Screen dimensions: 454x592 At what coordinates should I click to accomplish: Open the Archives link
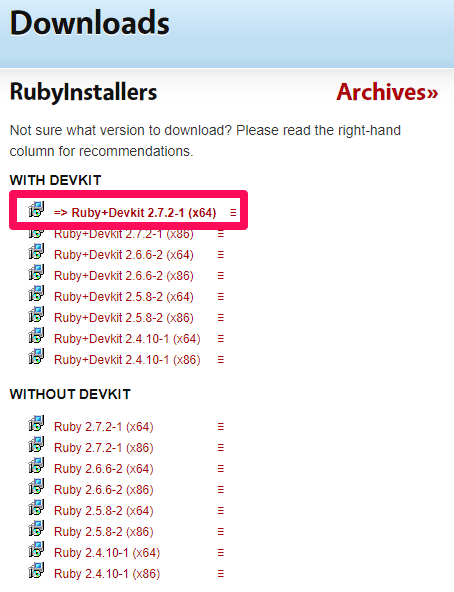click(x=387, y=92)
